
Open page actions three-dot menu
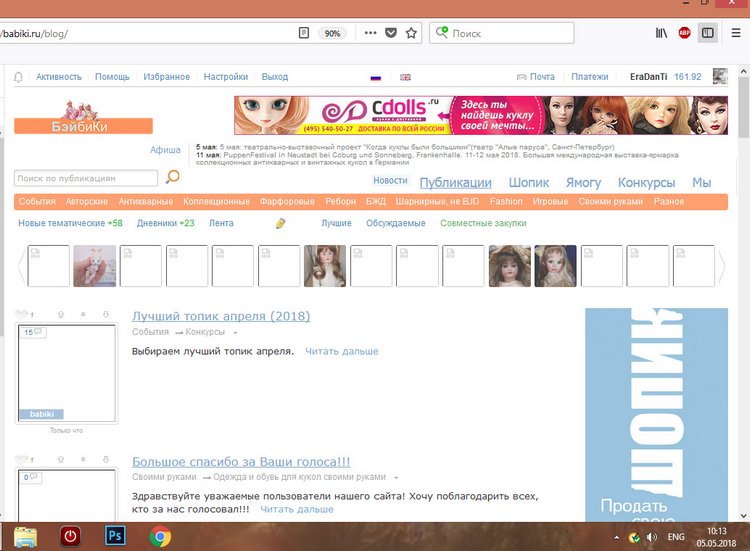point(370,33)
